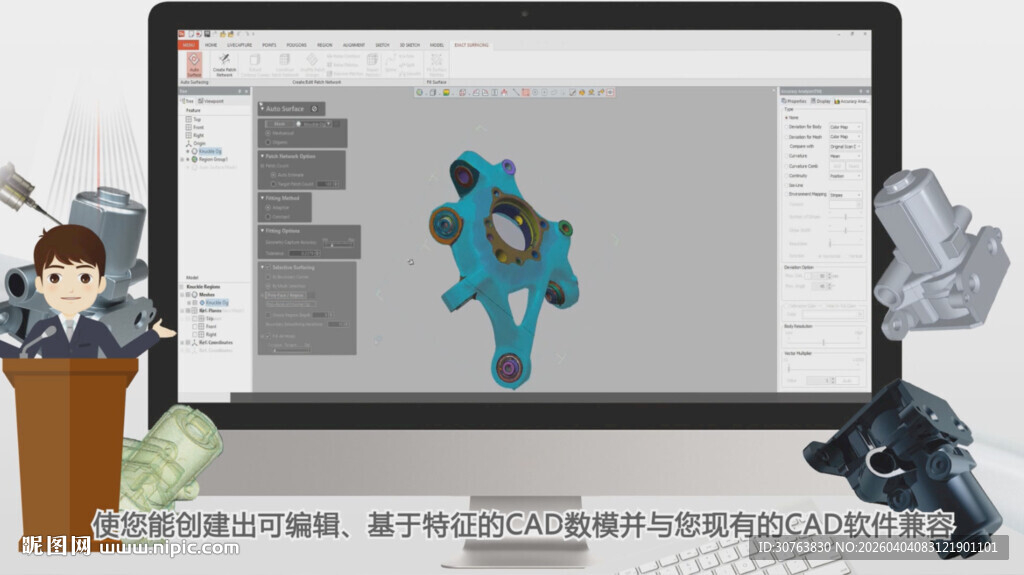
Task: Click the Auto Surface dialog cancel icon
Action: pos(314,108)
